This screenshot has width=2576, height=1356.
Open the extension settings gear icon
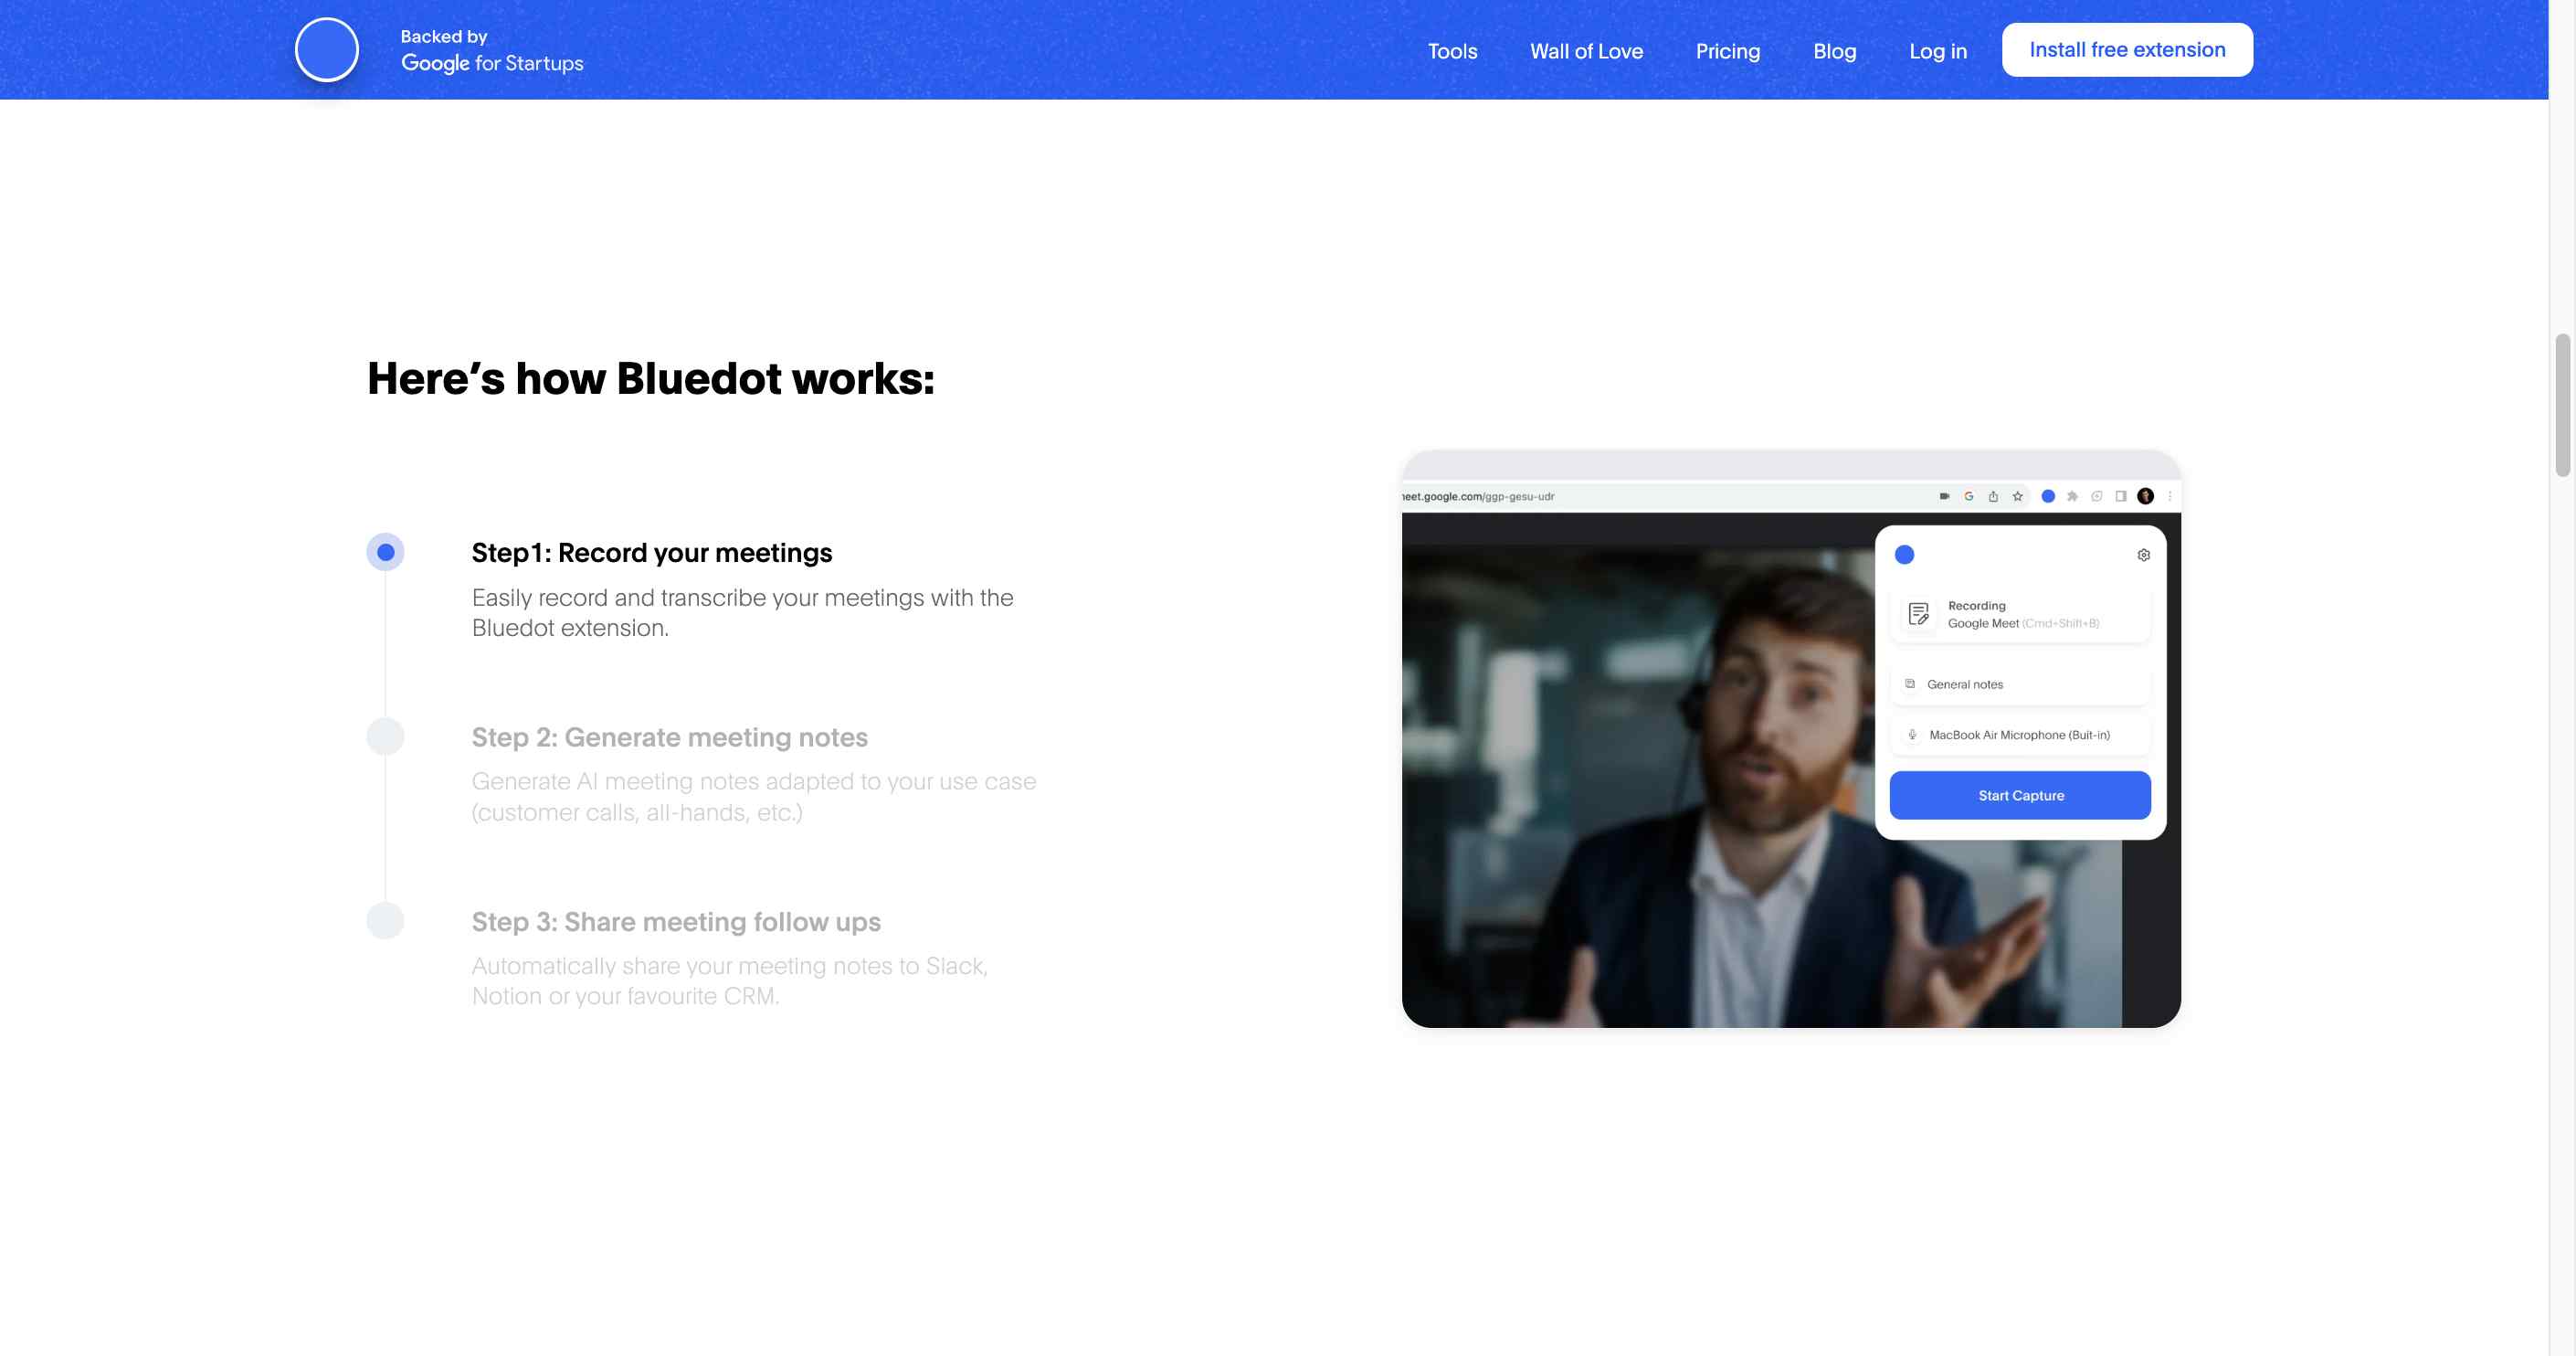[x=2143, y=555]
